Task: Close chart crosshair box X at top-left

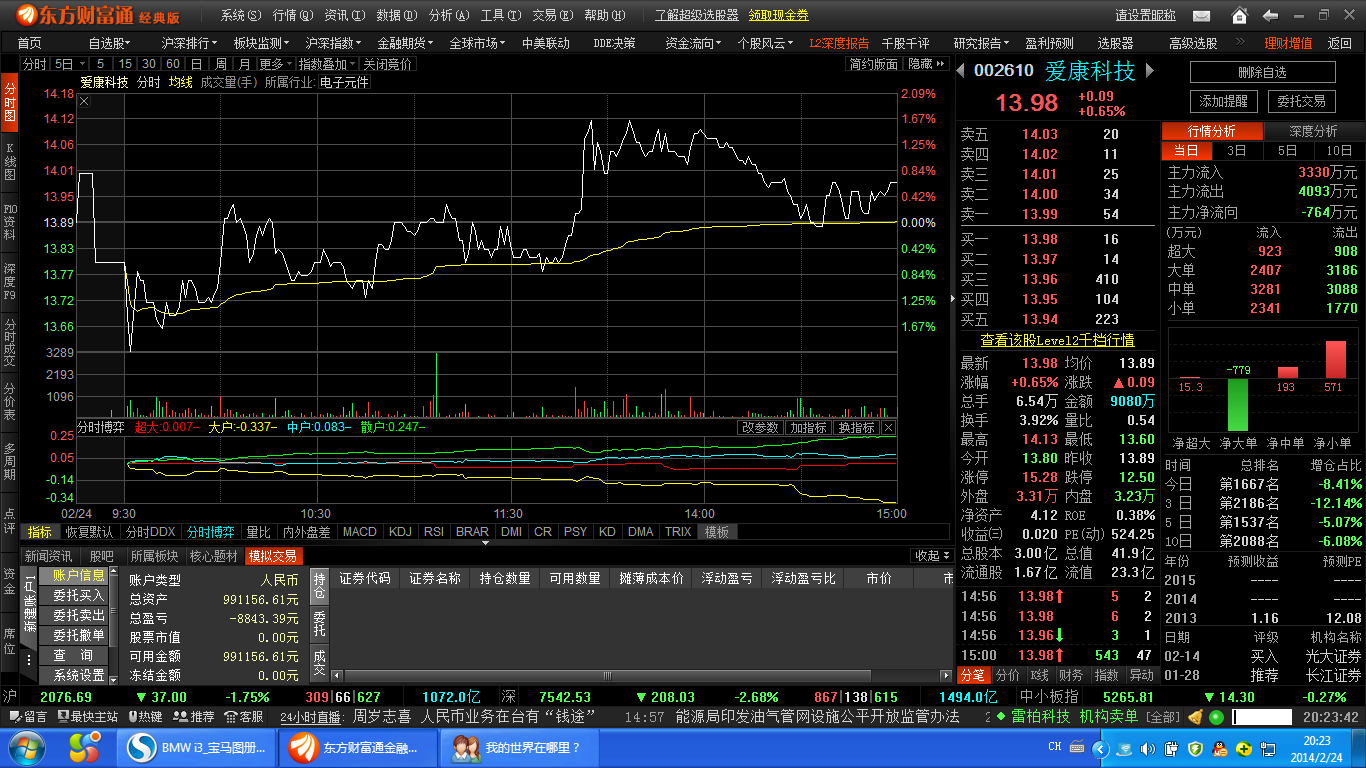Action: 84,101
